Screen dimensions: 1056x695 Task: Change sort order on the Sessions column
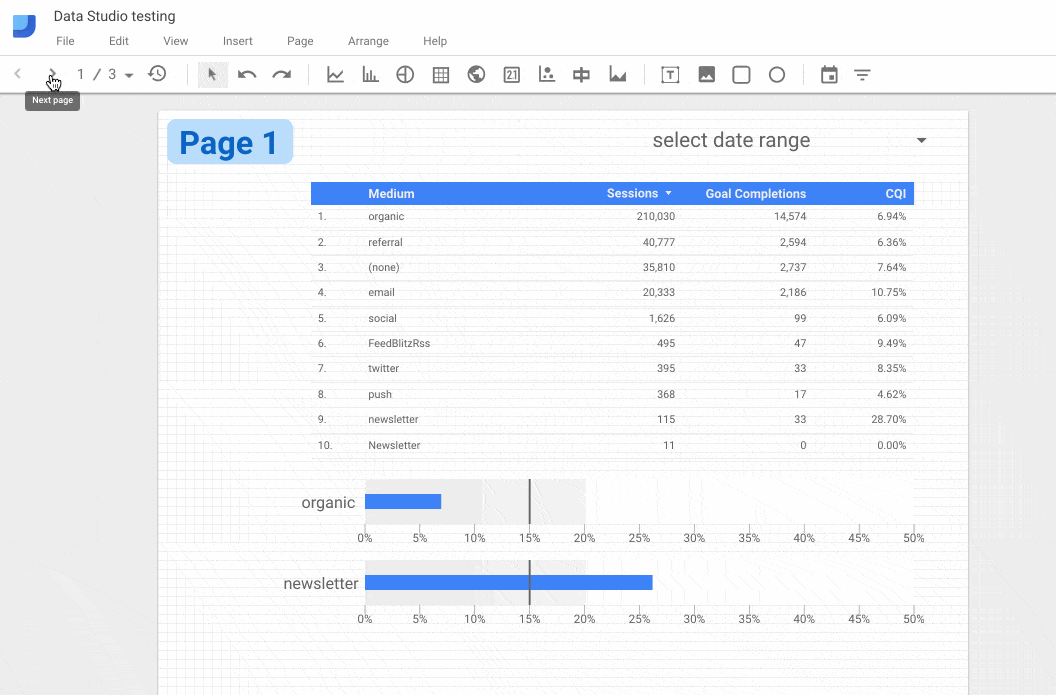pyautogui.click(x=670, y=193)
